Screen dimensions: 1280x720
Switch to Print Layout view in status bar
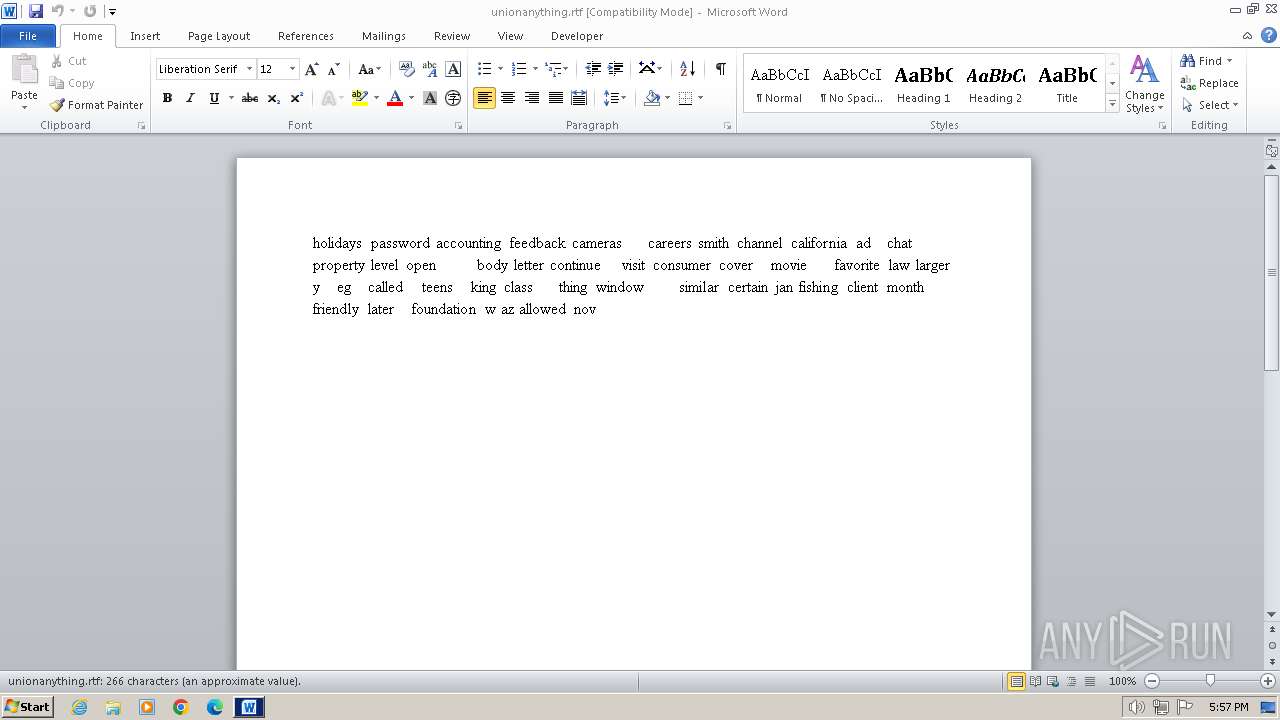click(1016, 681)
